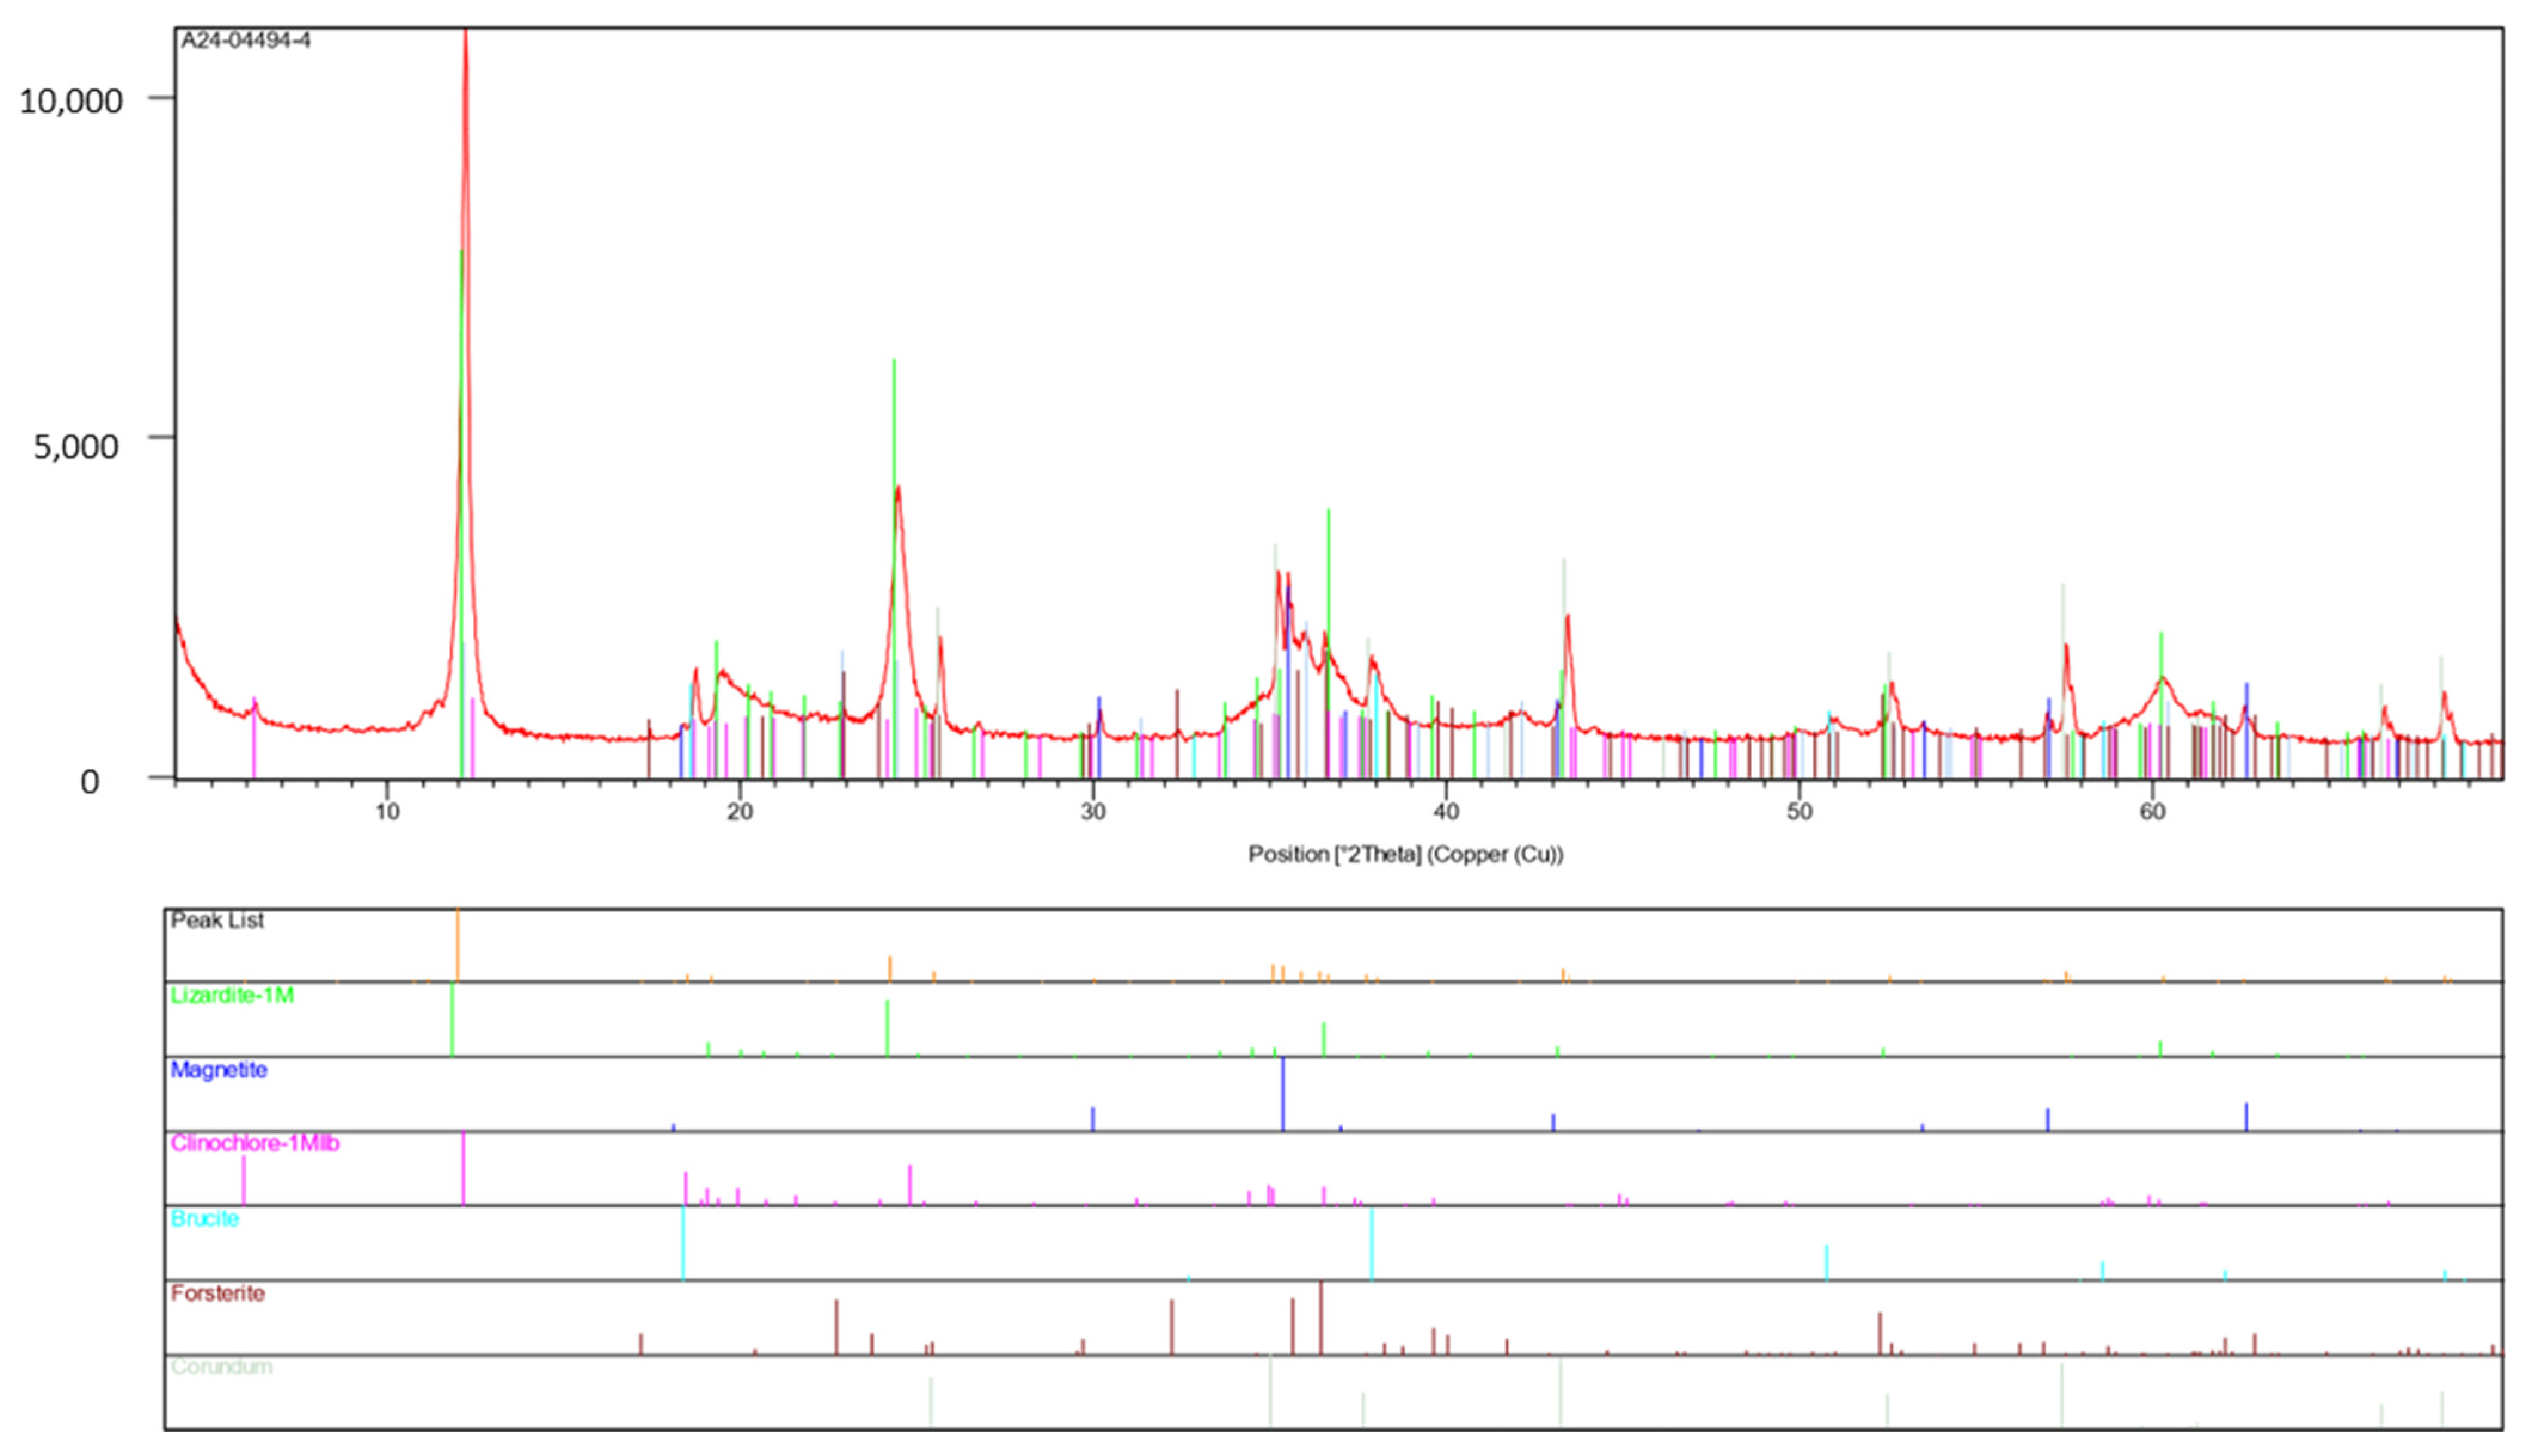Click the first cyan Brucite stick near 18 degrees
Screen dimensions: 2529x1456
click(683, 1243)
